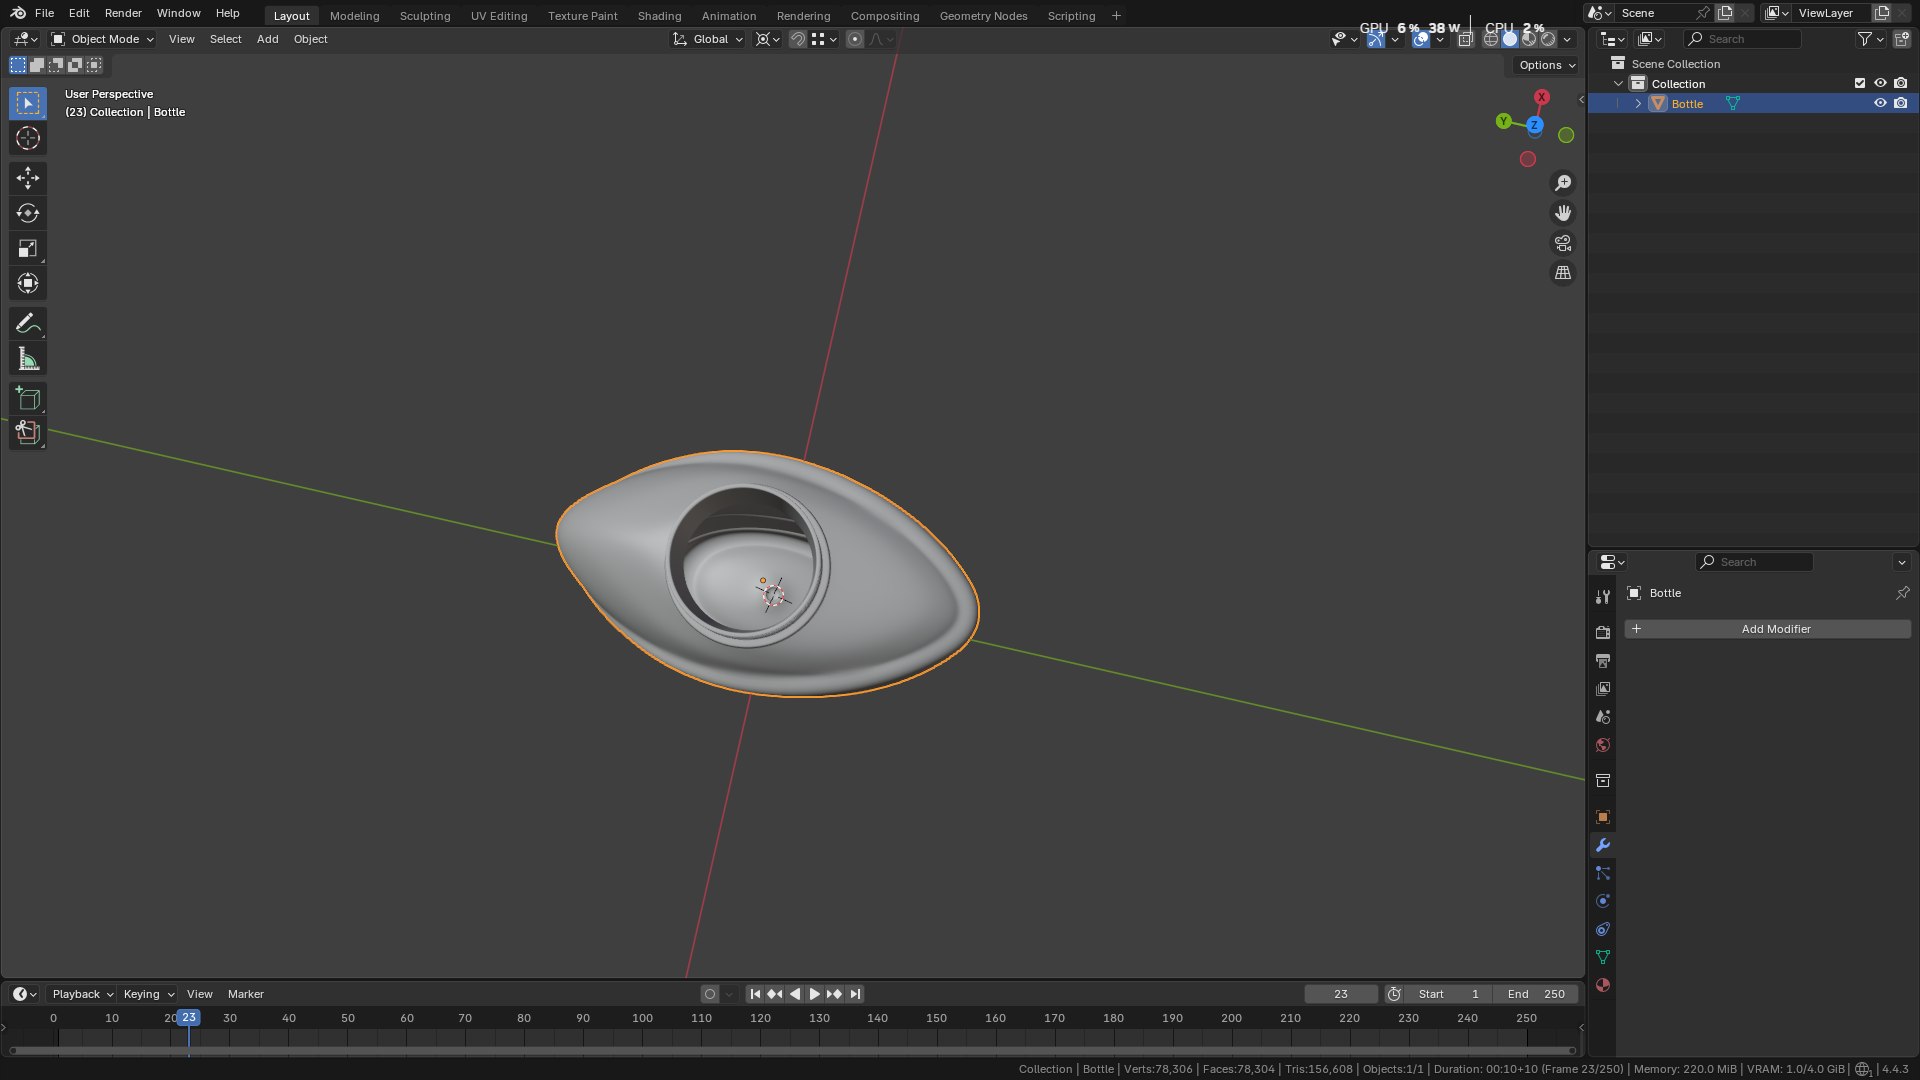Open the Object Mode dropdown

pos(103,39)
